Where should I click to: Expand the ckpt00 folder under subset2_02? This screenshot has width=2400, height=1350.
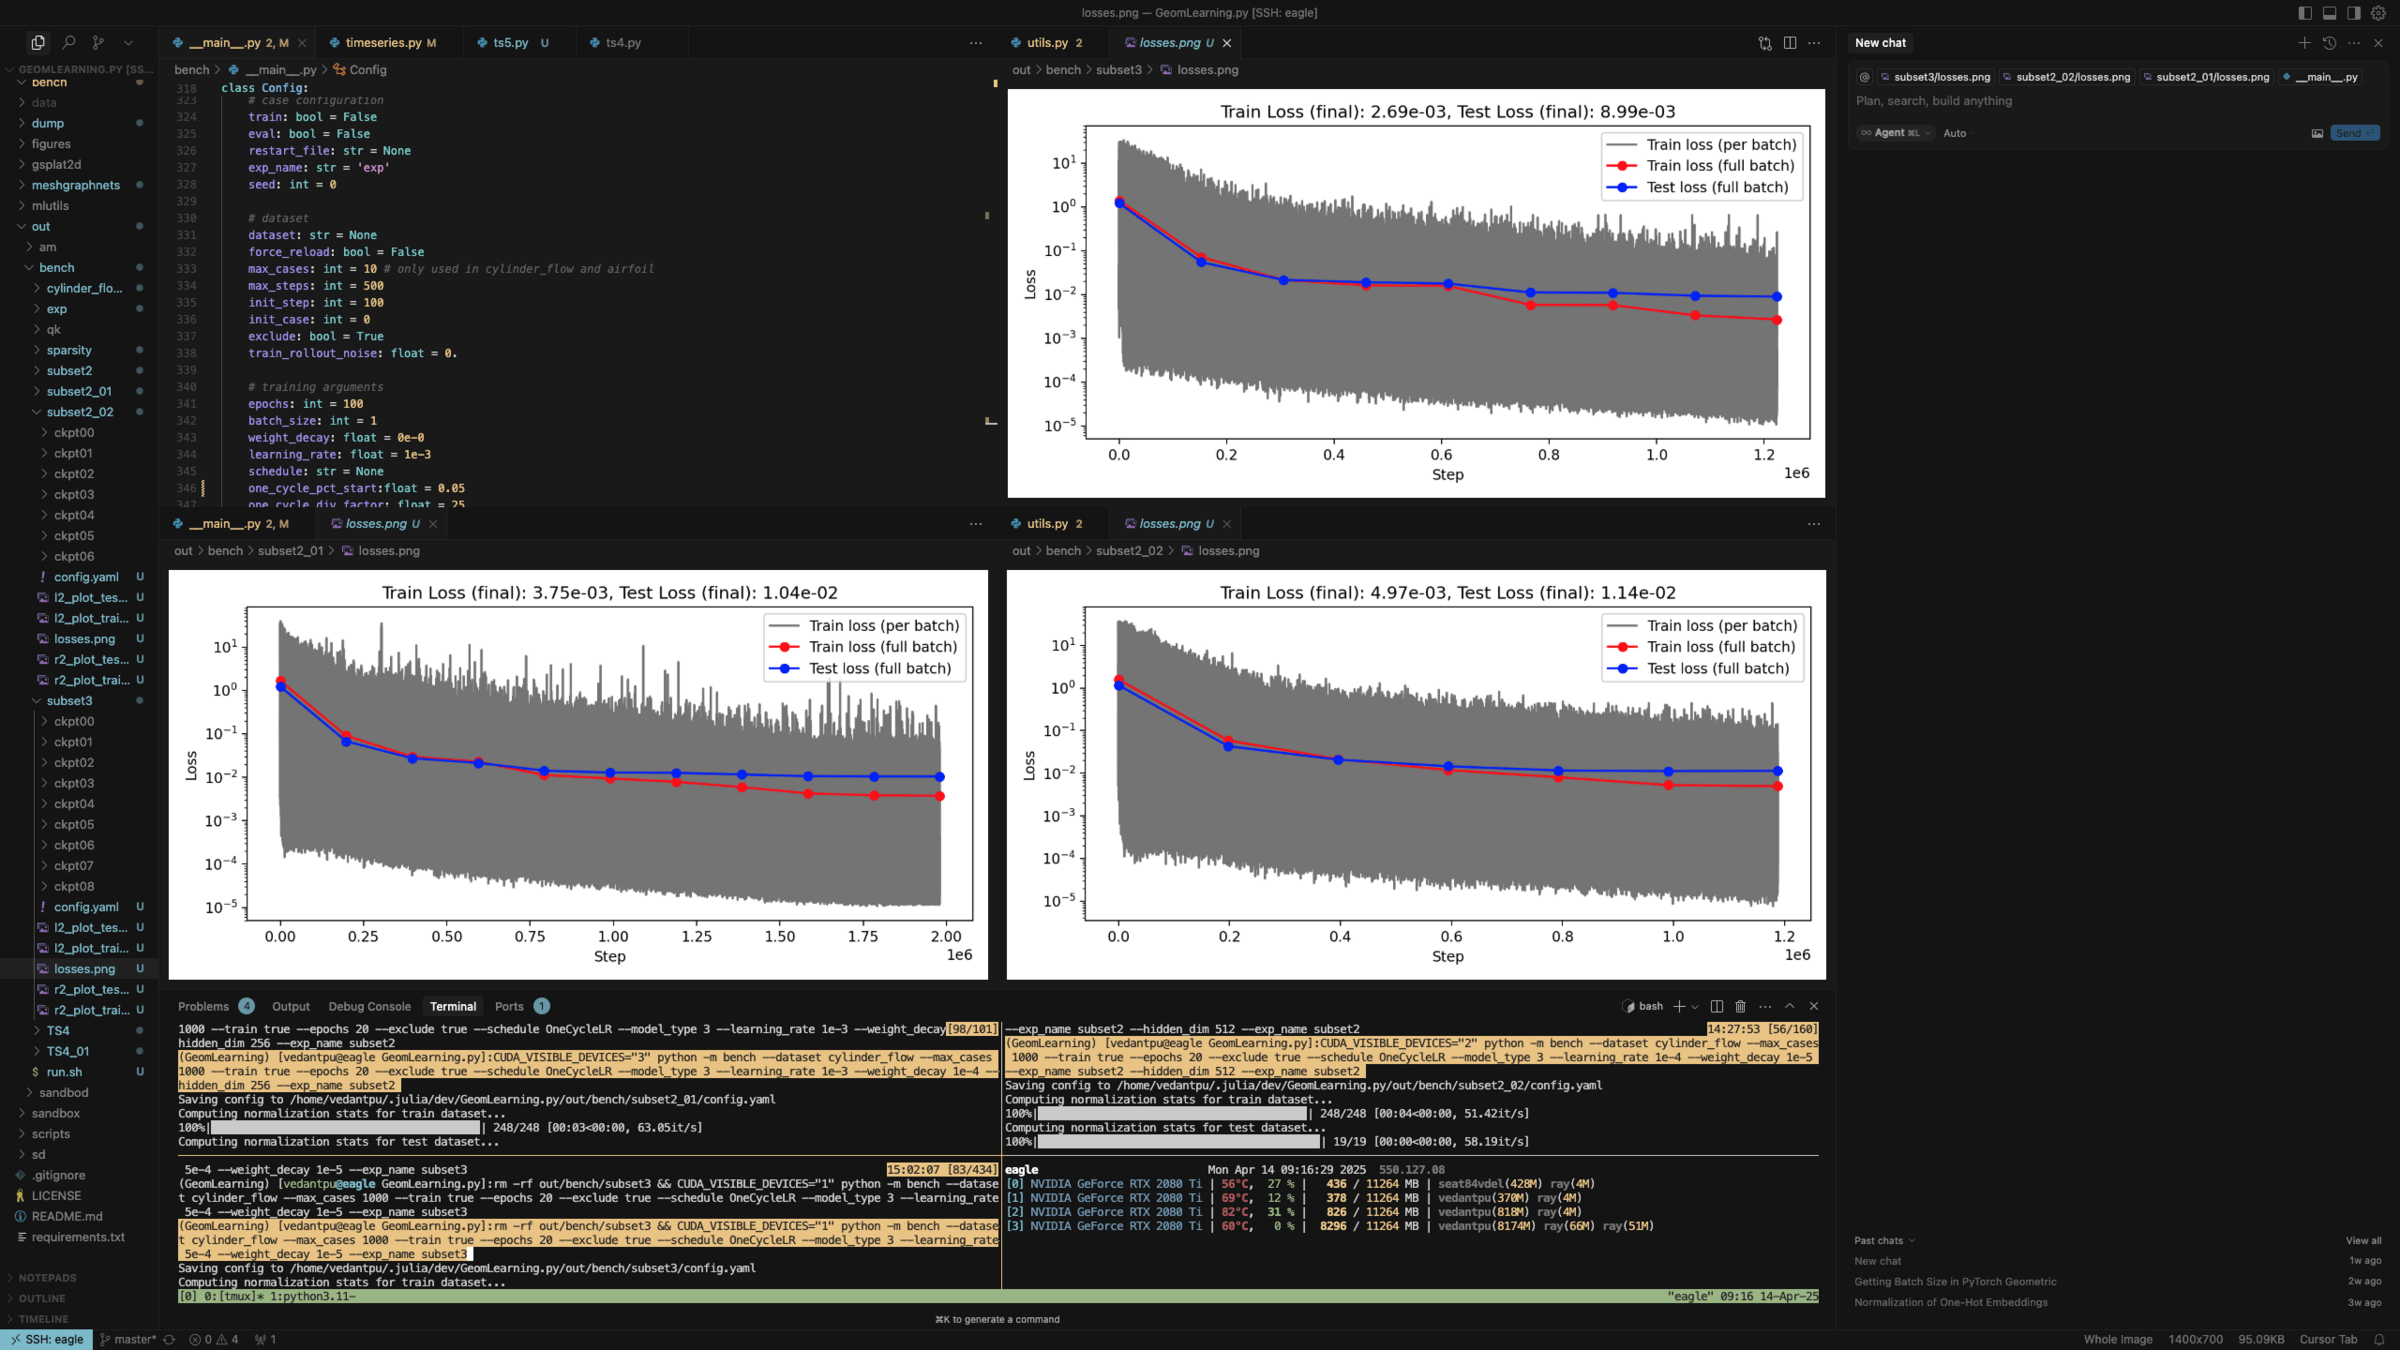tap(73, 433)
